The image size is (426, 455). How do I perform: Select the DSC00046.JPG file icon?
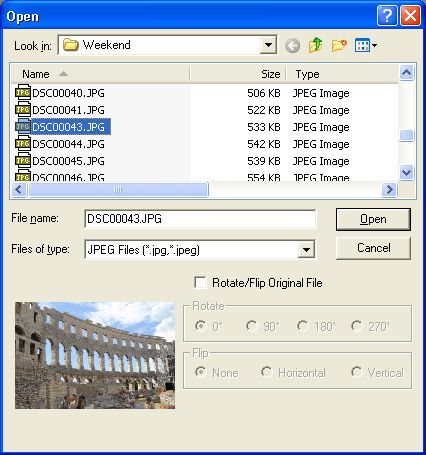(23, 176)
